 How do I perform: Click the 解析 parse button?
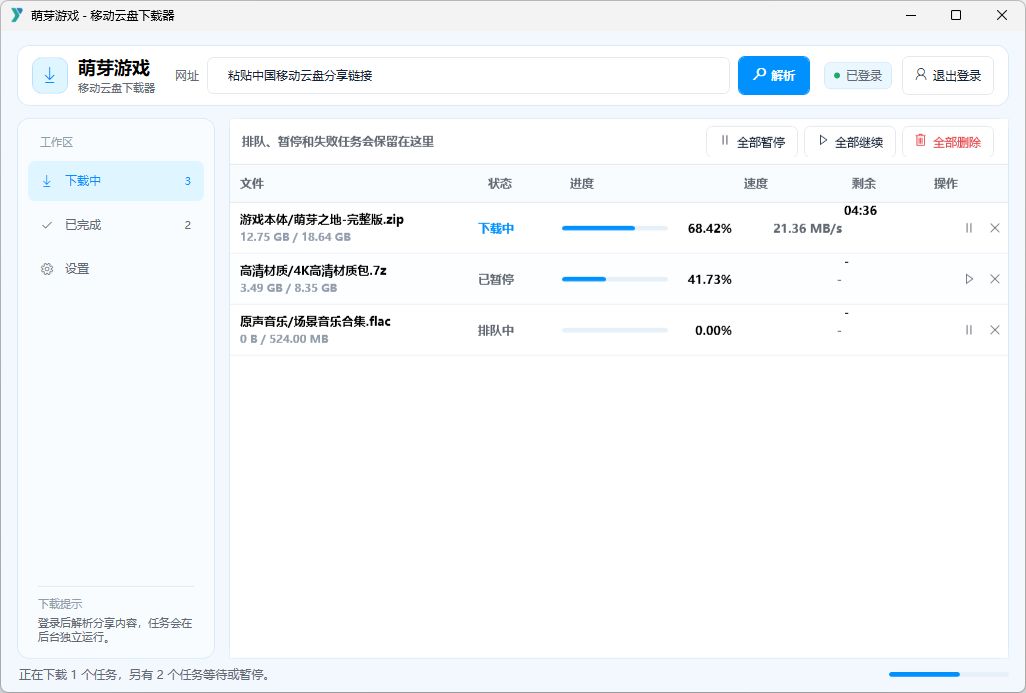773,75
